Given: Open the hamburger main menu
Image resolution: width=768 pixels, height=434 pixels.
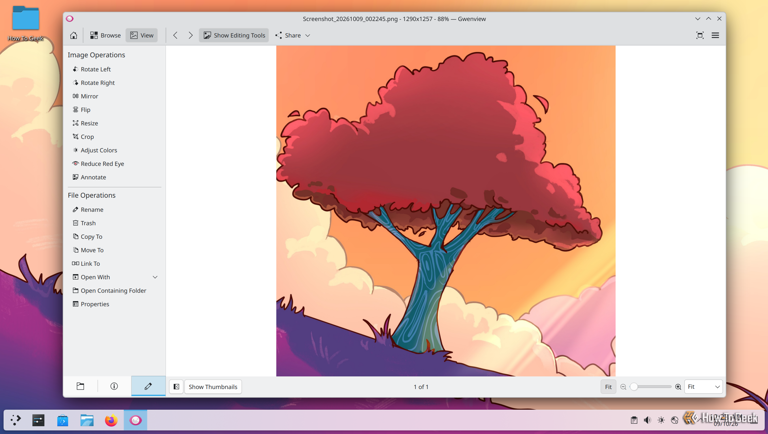Looking at the screenshot, I should (x=715, y=35).
